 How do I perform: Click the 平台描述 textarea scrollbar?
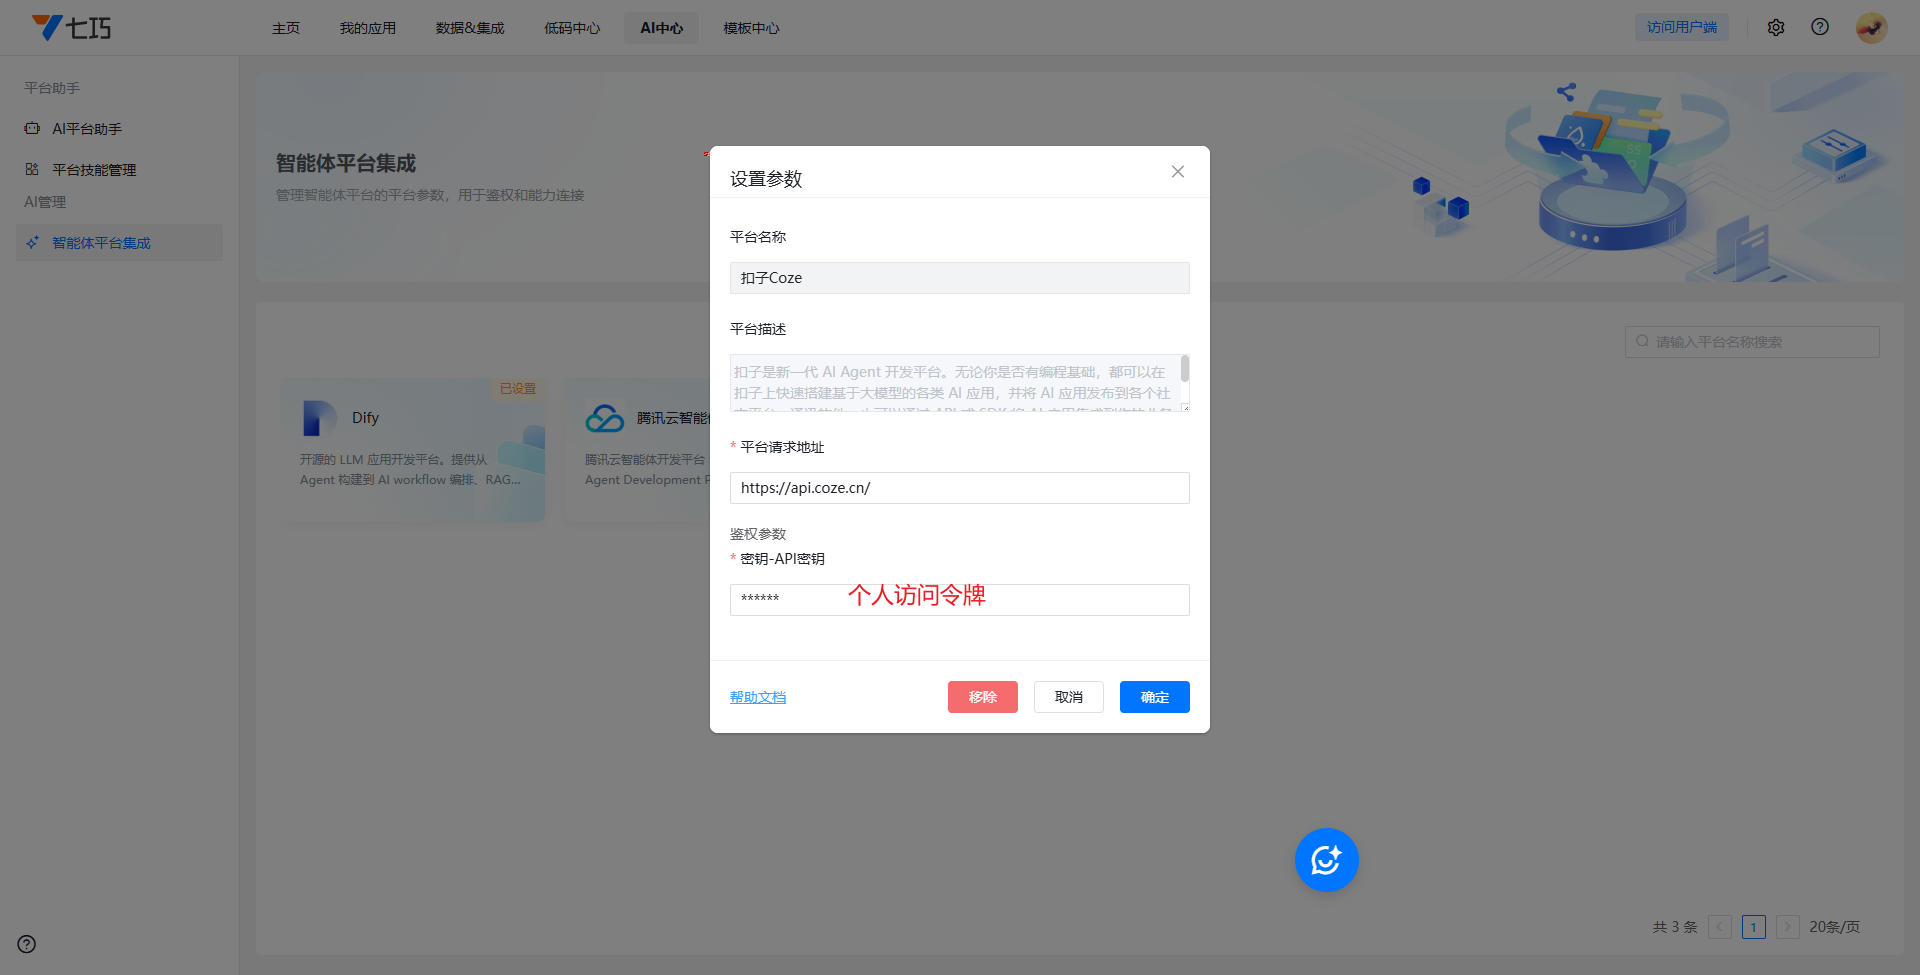tap(1185, 369)
